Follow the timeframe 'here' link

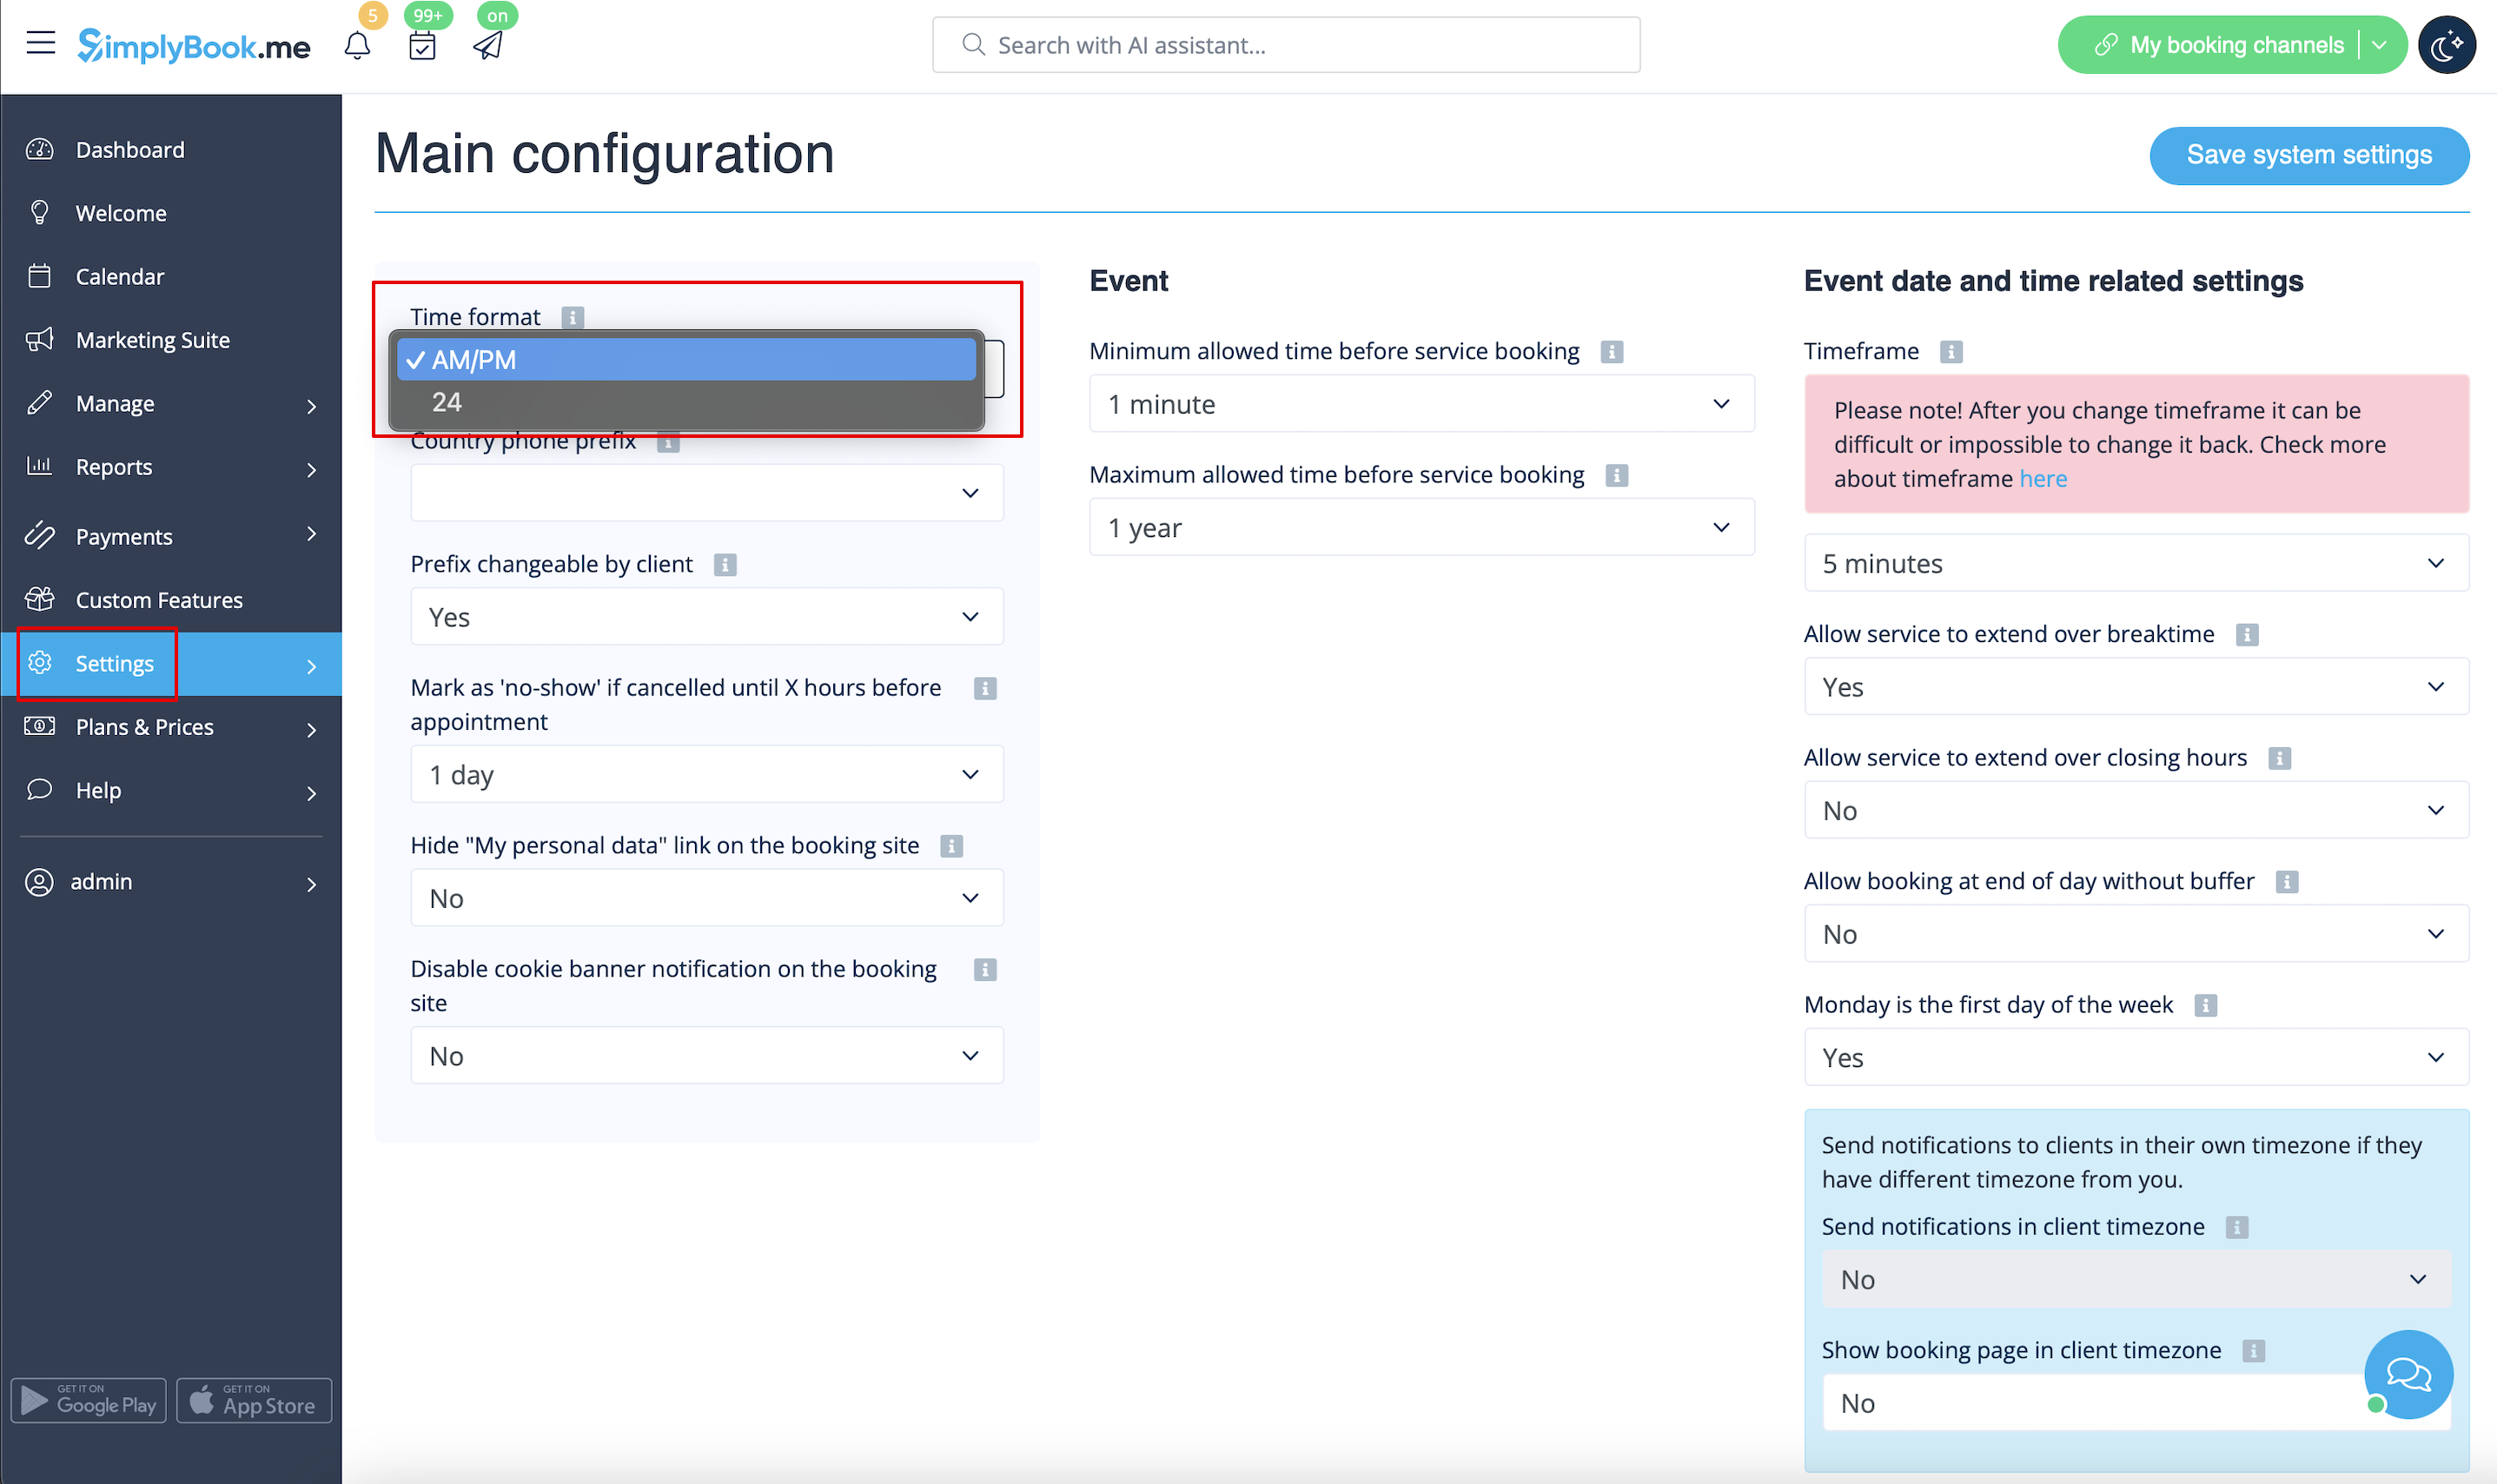[x=2042, y=479]
